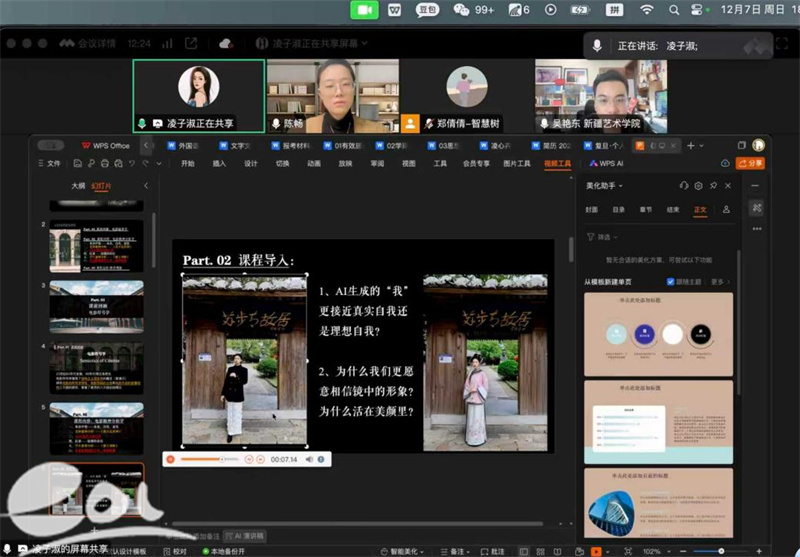Image resolution: width=800 pixels, height=557 pixels.
Task: Toggle the 跟随主题 checkbox
Action: click(671, 282)
